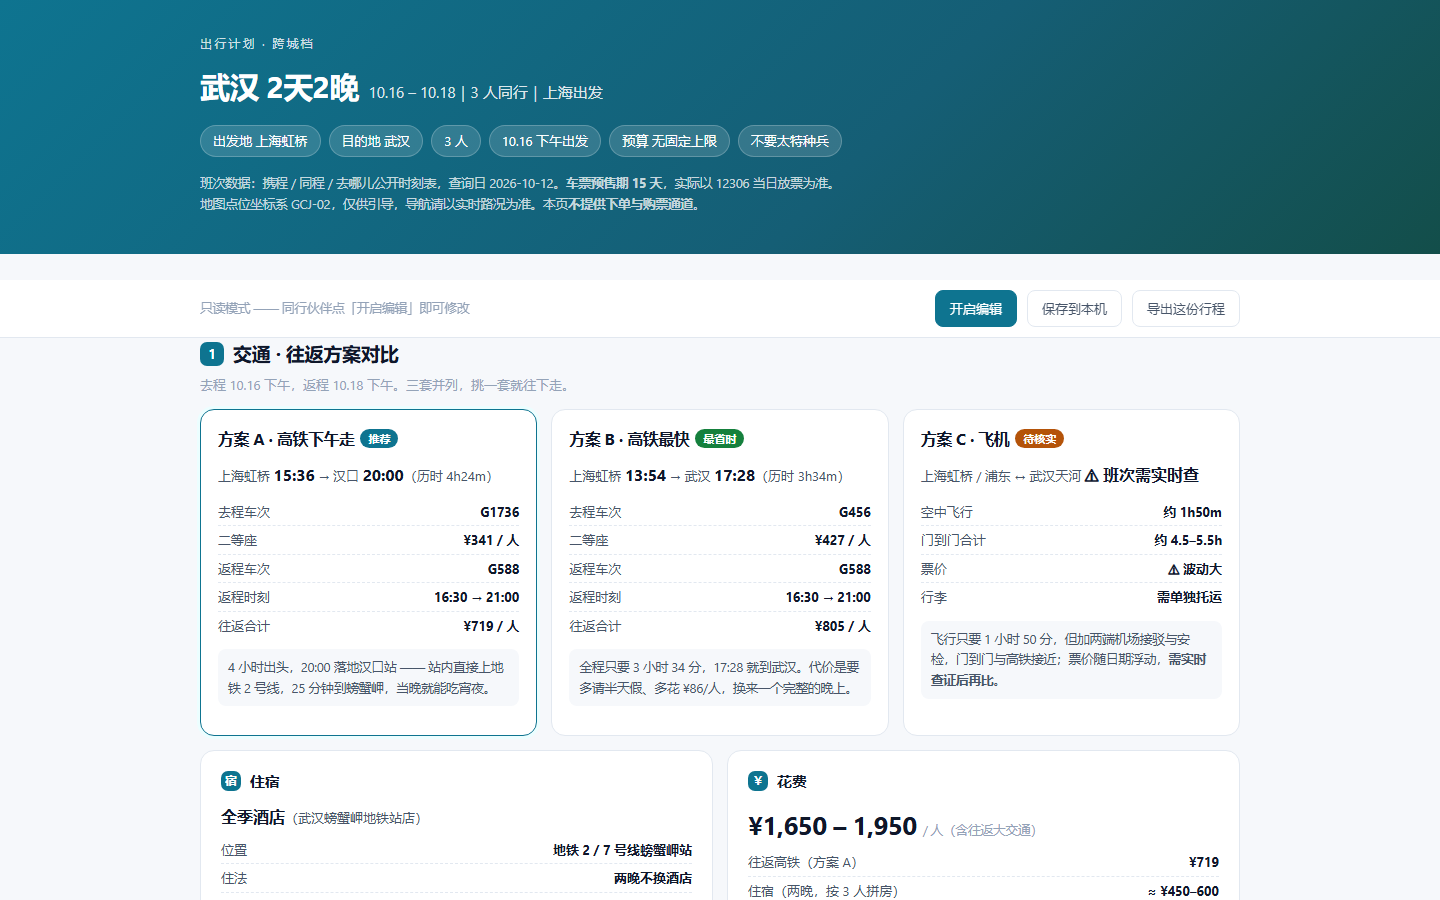The width and height of the screenshot is (1440, 900).
Task: Click the 约 1h50m flight time
Action: coord(1192,512)
